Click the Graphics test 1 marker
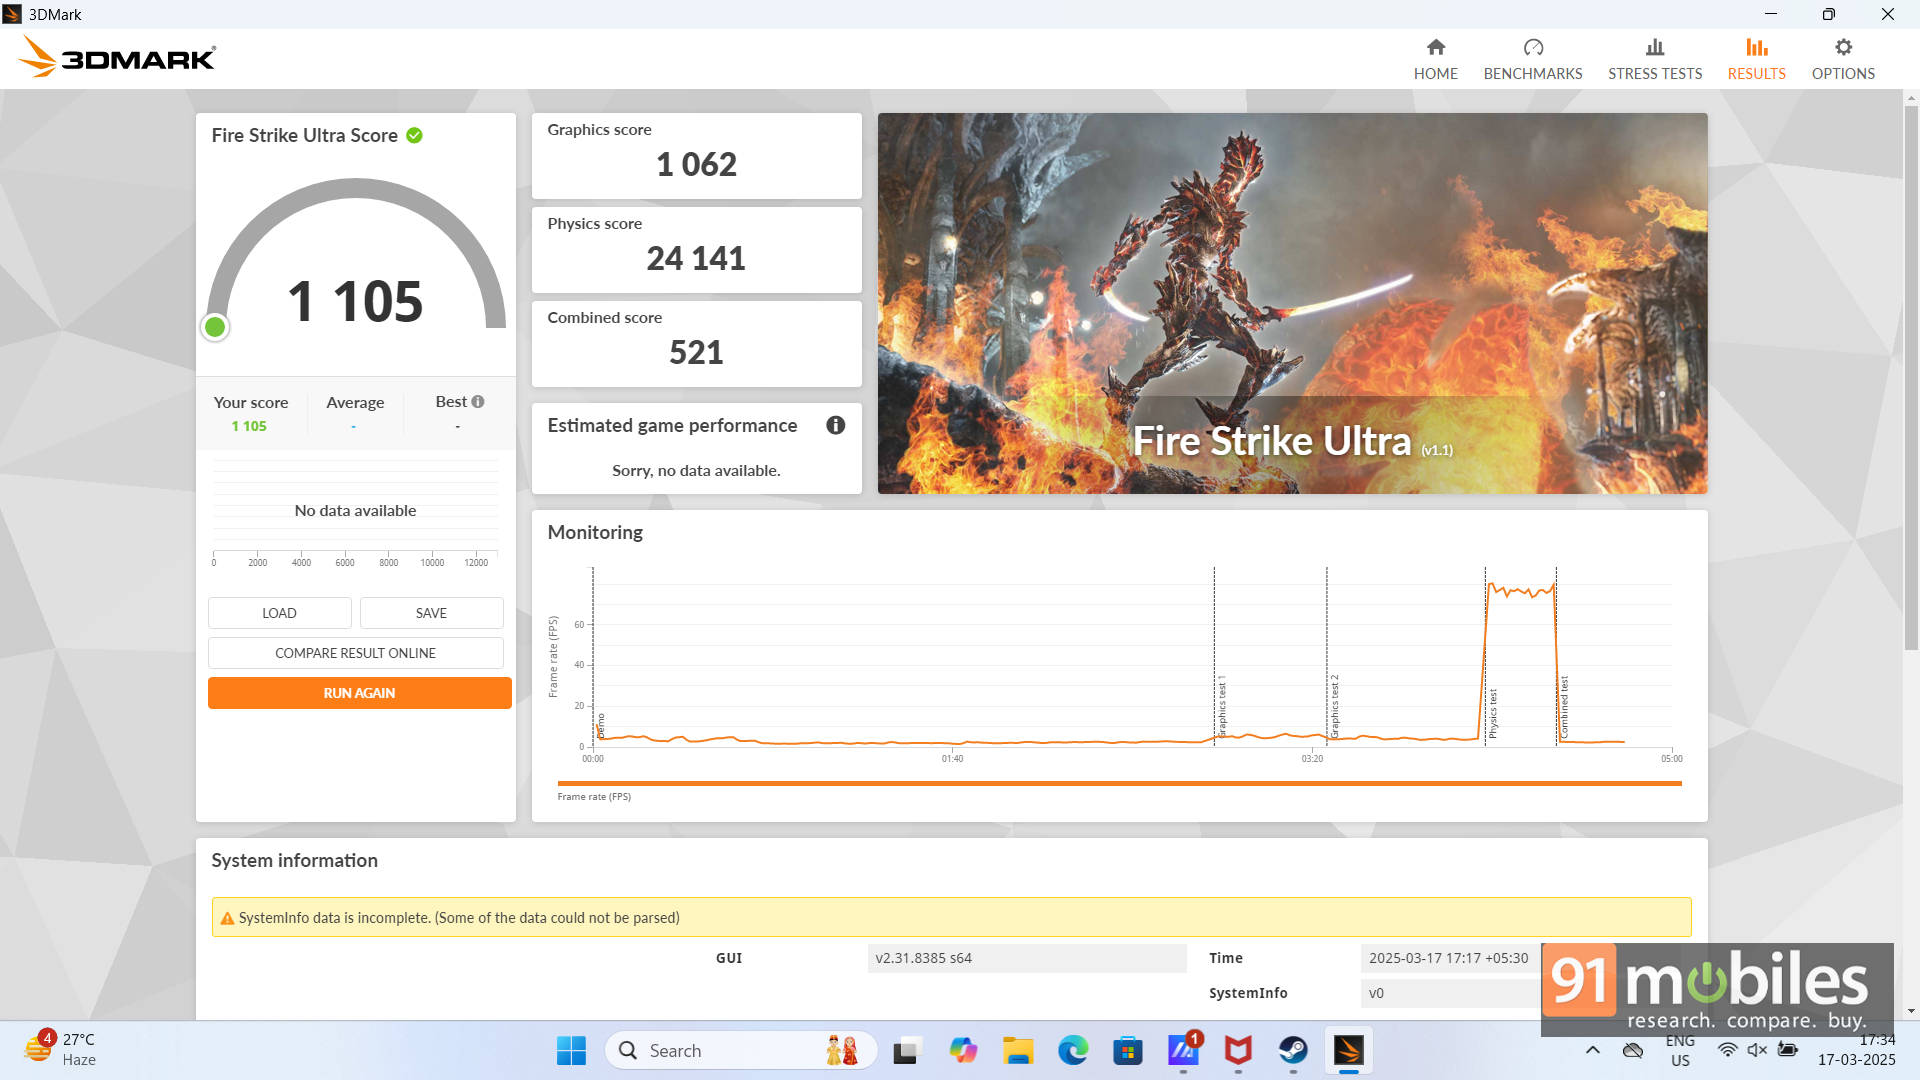Image resolution: width=1920 pixels, height=1080 pixels. click(1221, 706)
